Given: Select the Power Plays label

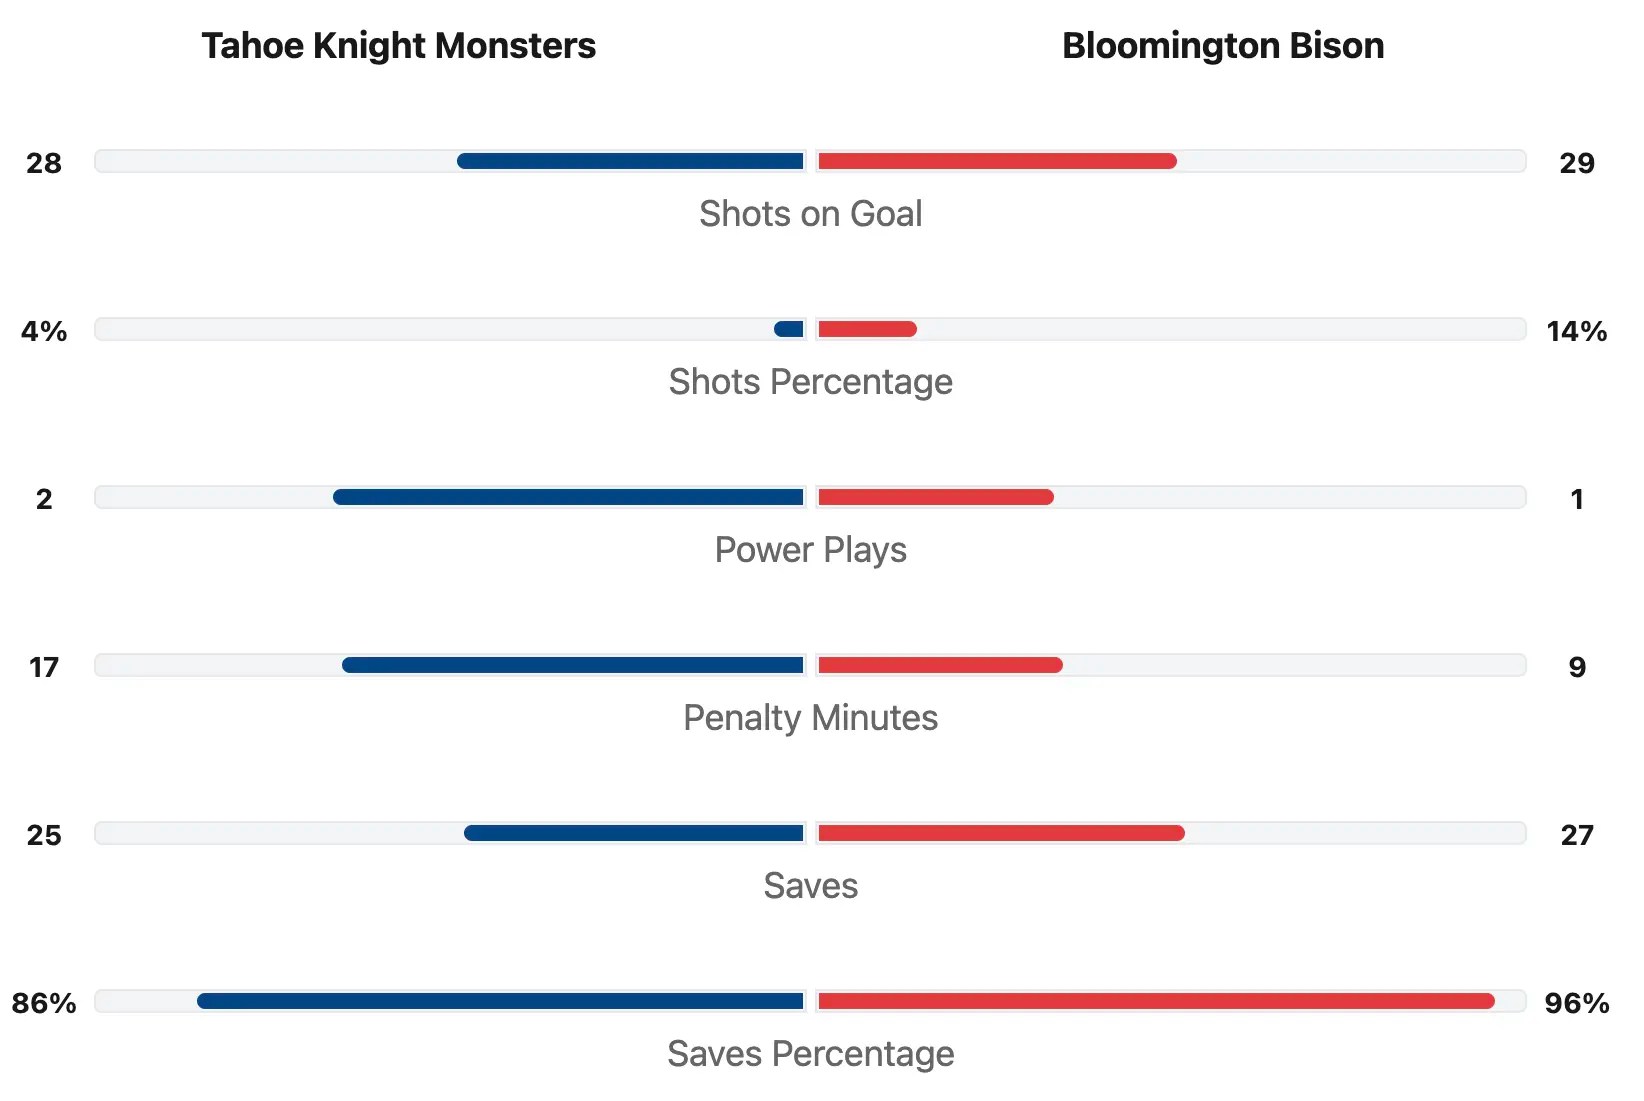Looking at the screenshot, I should pos(810,550).
